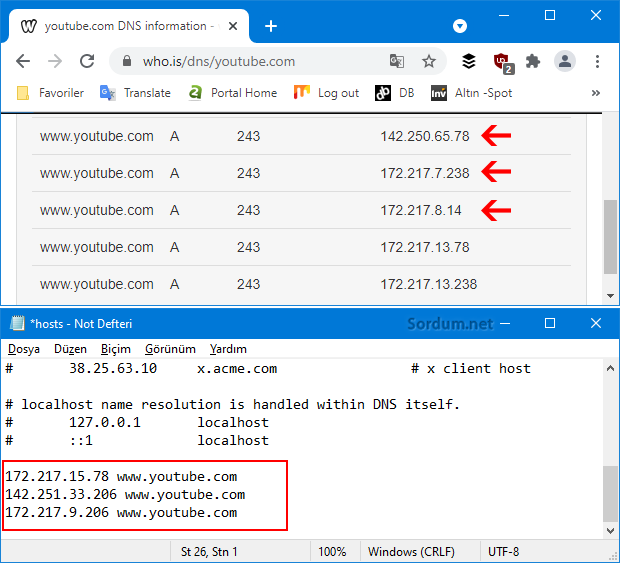Screen dimensions: 620x563
Task: Open the Dosya menu in Notepad
Action: click(24, 349)
